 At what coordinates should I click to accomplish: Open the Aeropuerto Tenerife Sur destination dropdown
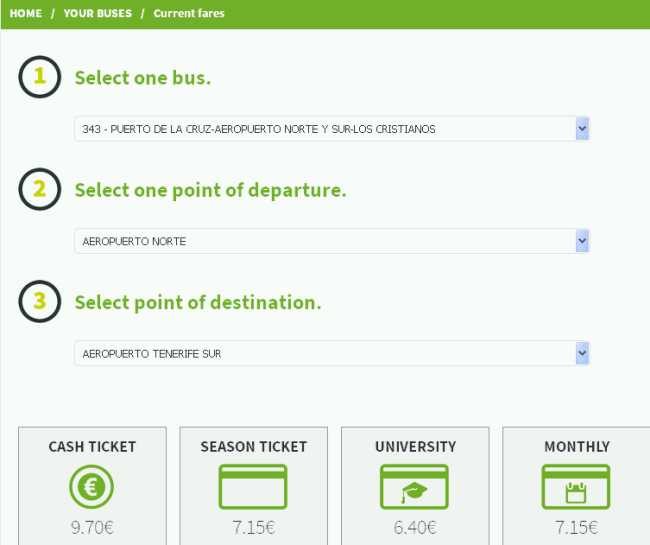332,353
